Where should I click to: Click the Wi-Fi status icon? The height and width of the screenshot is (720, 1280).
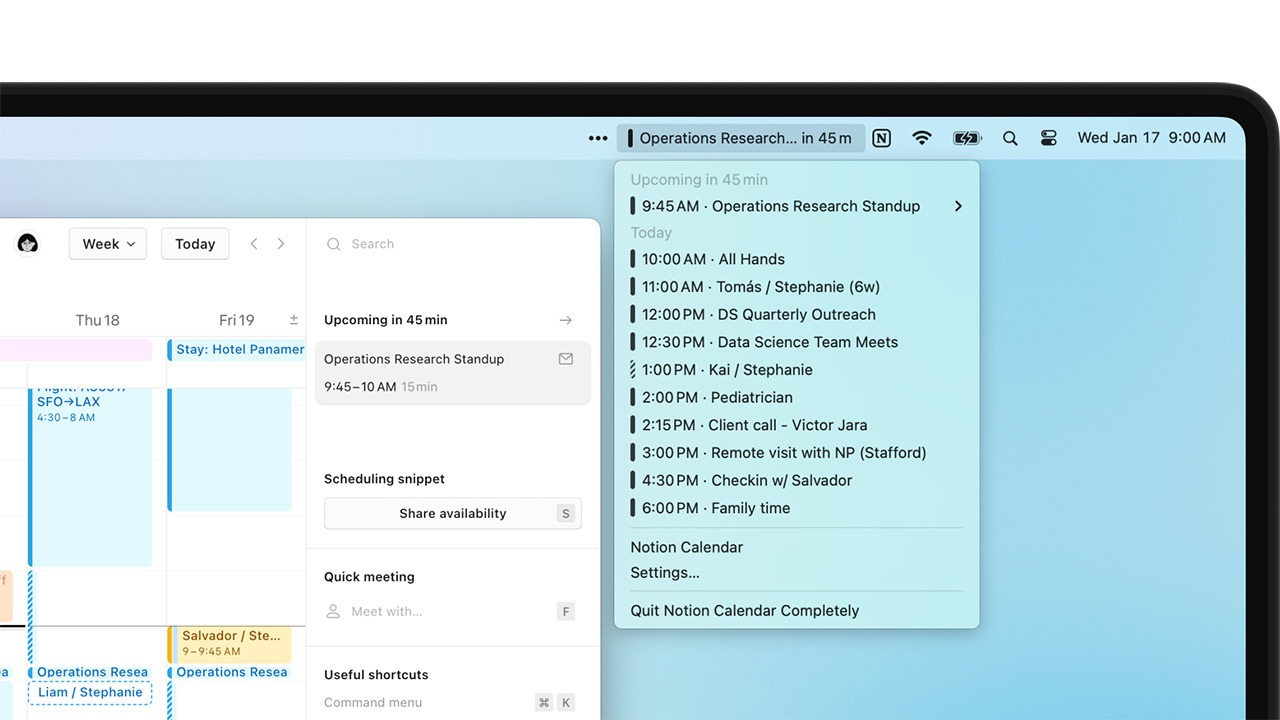pyautogui.click(x=921, y=137)
